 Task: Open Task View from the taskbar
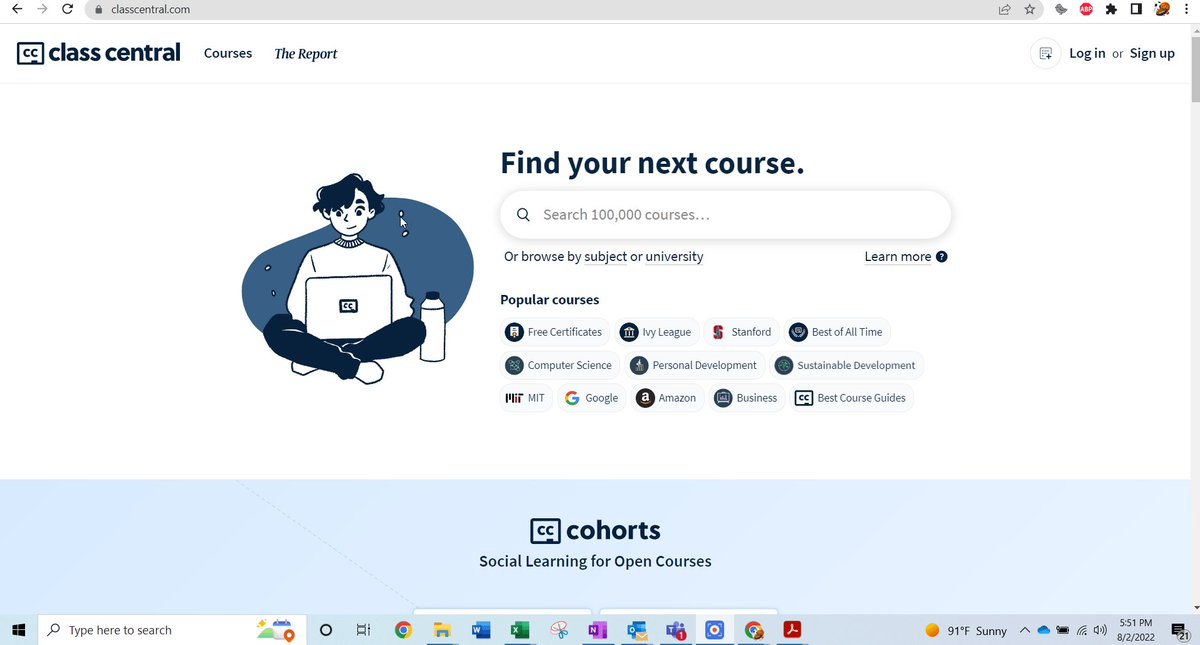[364, 630]
